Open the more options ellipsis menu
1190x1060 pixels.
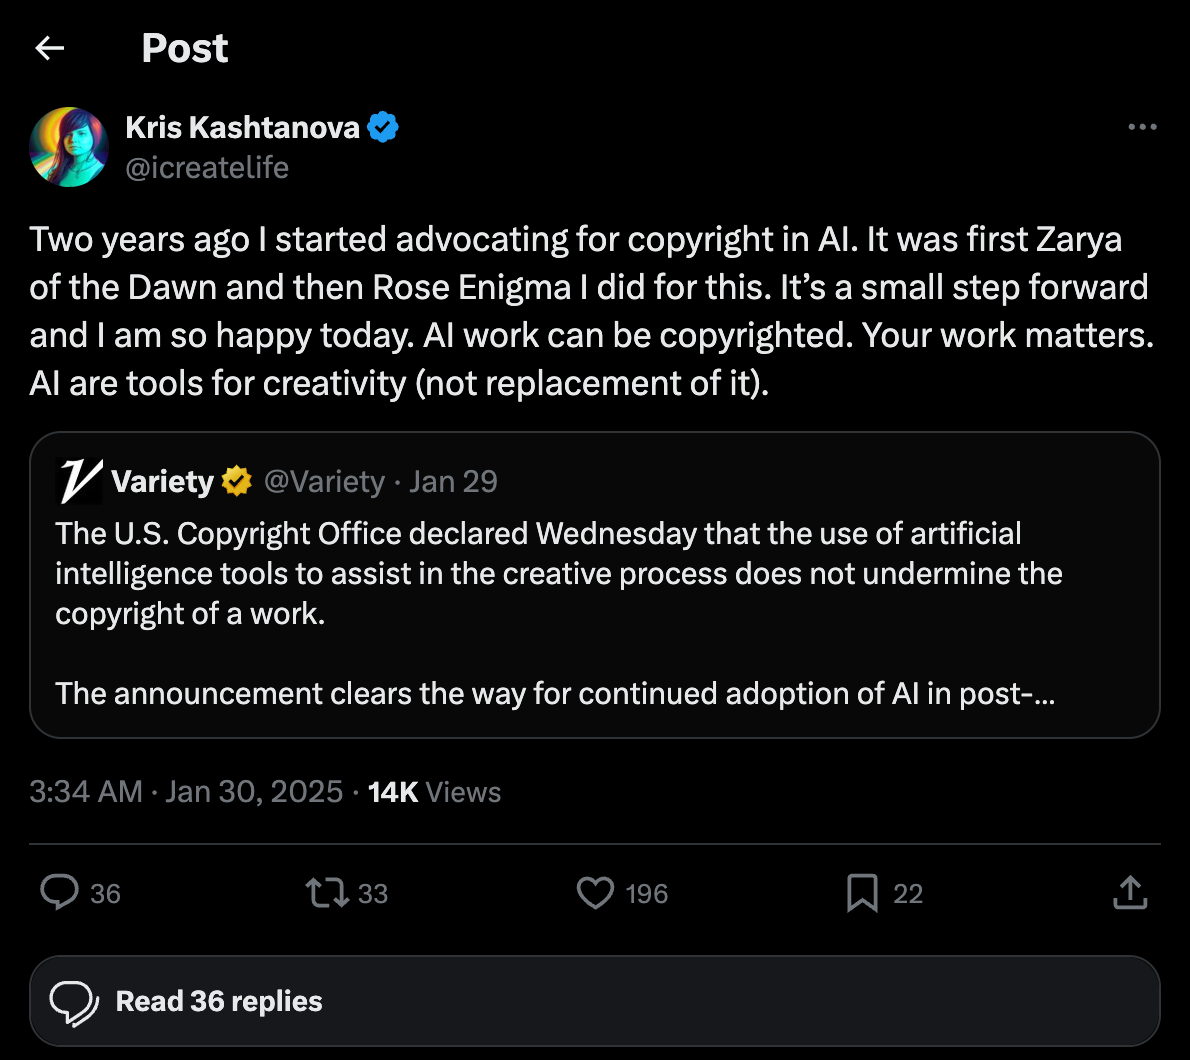click(1142, 126)
